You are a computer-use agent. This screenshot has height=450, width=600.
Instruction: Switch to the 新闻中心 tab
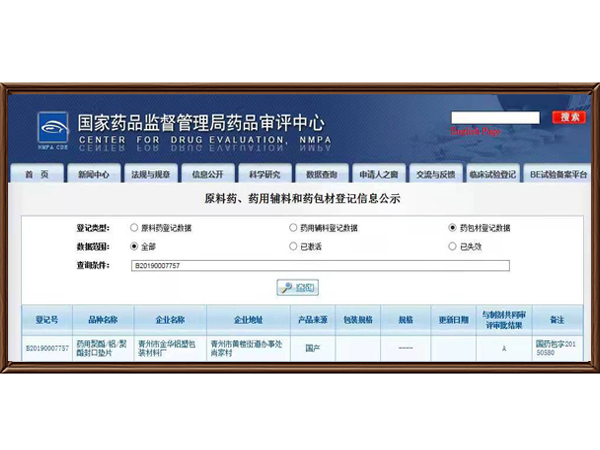[94, 174]
